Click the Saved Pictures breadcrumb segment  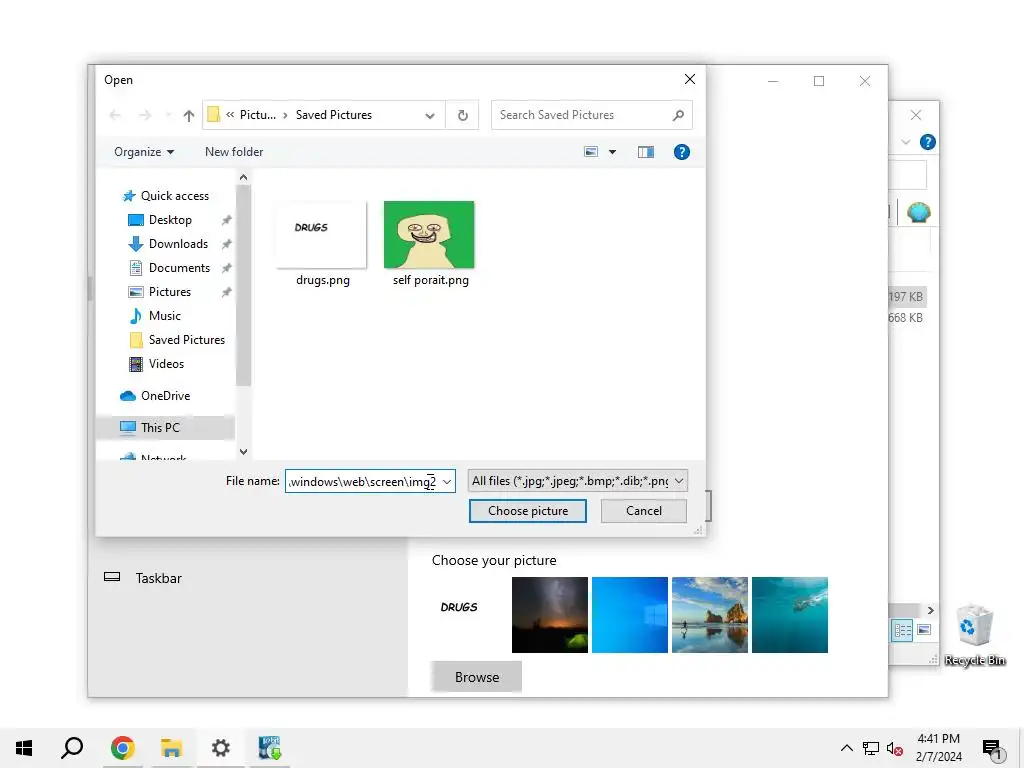(334, 116)
